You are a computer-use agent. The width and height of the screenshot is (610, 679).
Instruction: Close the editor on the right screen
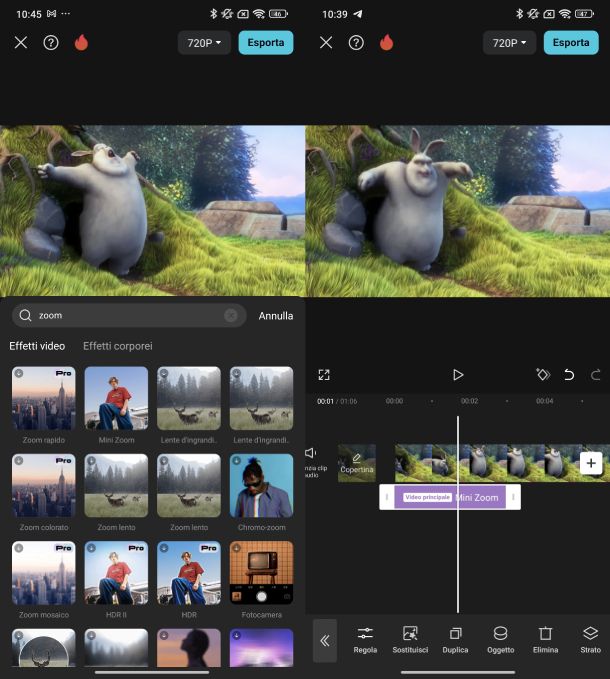[326, 42]
